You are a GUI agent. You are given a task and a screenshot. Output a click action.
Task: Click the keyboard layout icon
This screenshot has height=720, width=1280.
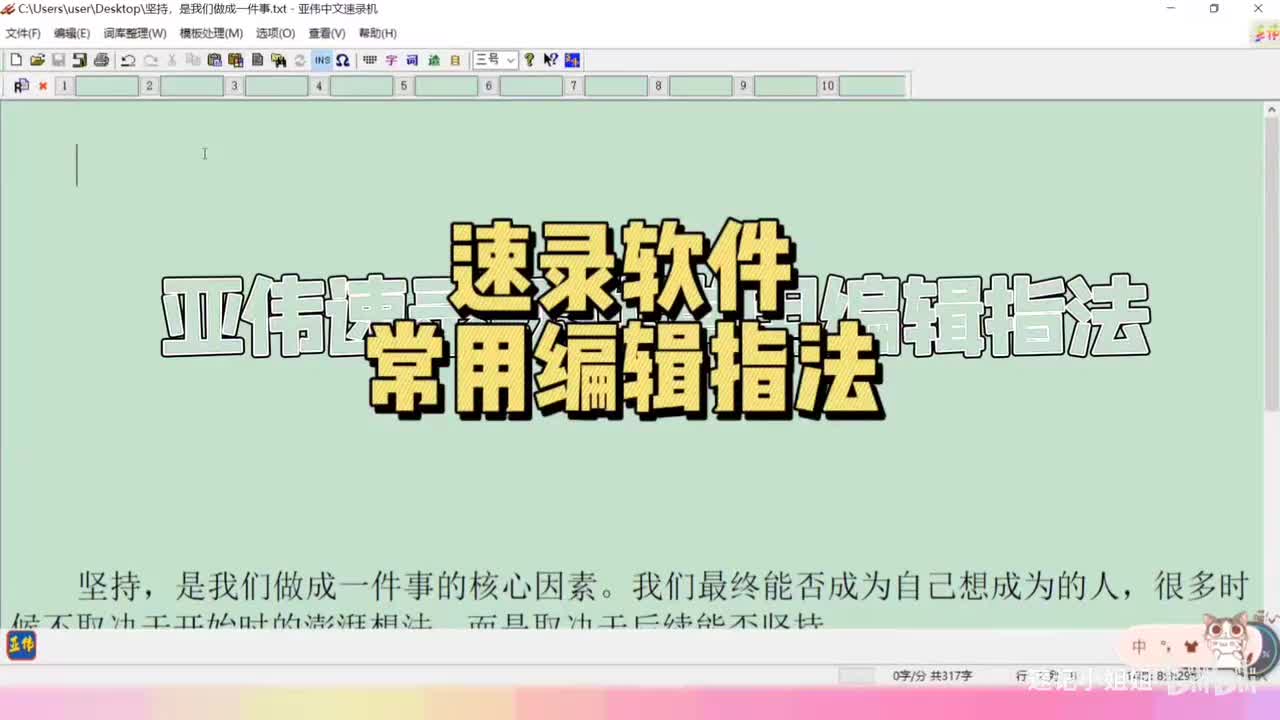[x=370, y=60]
